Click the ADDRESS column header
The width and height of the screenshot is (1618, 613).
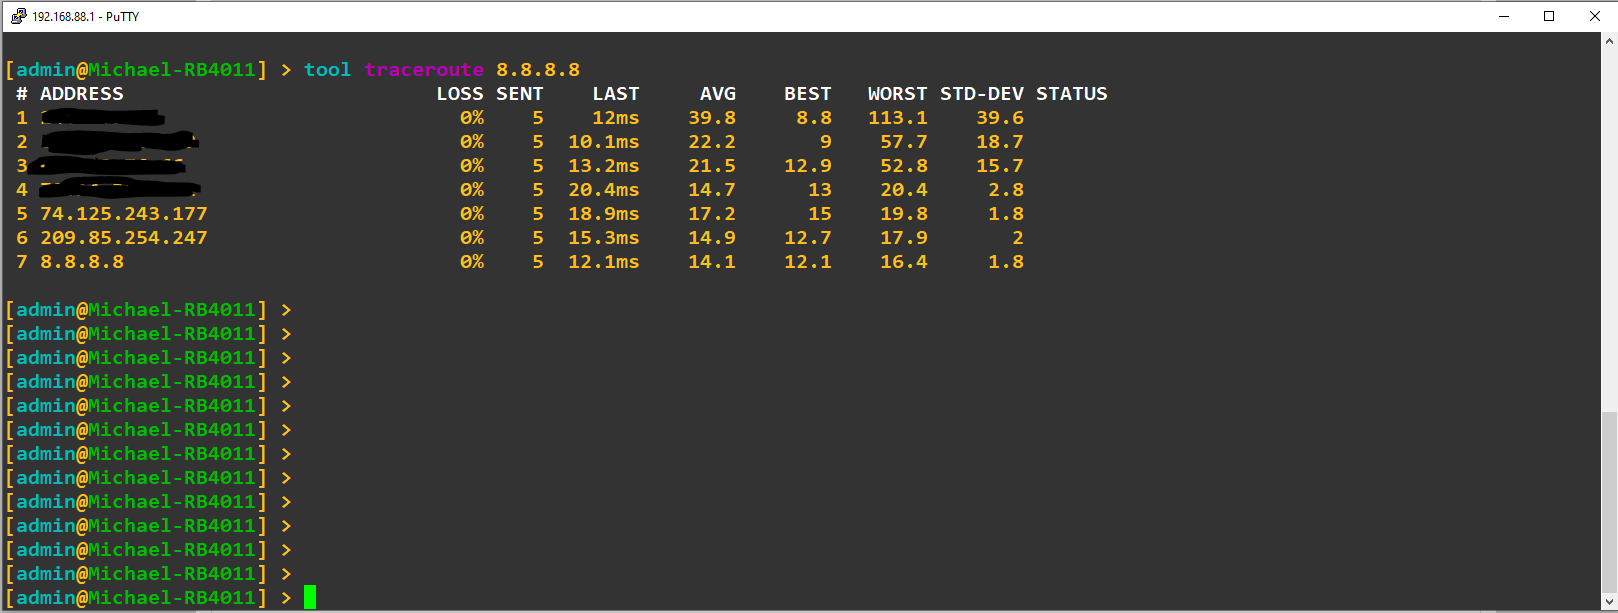tap(82, 94)
